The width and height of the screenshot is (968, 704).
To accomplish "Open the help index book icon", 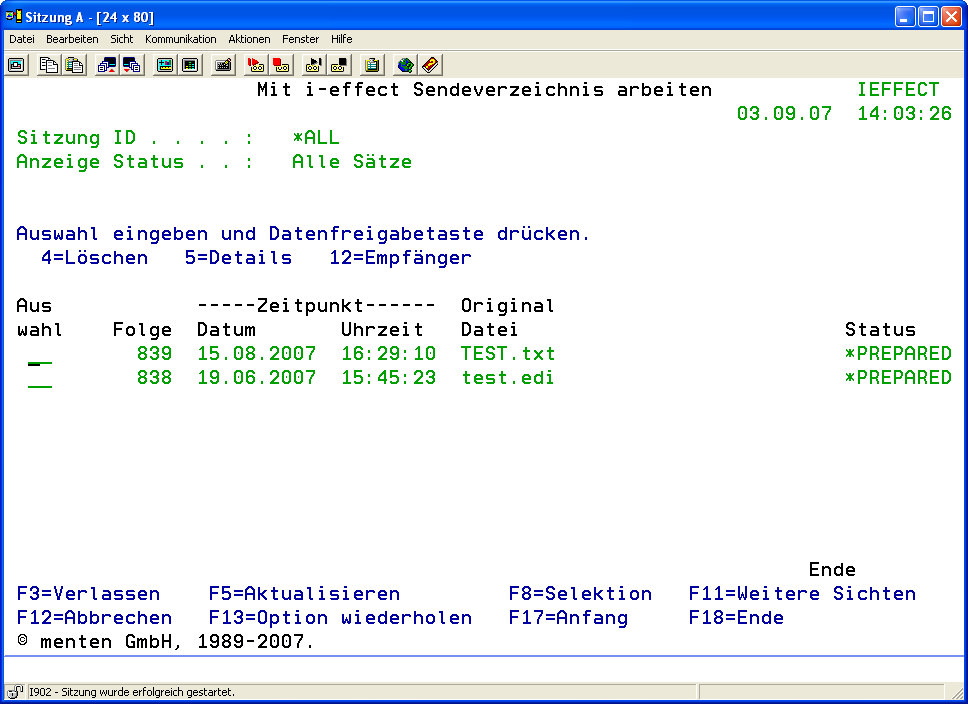I will tap(430, 65).
